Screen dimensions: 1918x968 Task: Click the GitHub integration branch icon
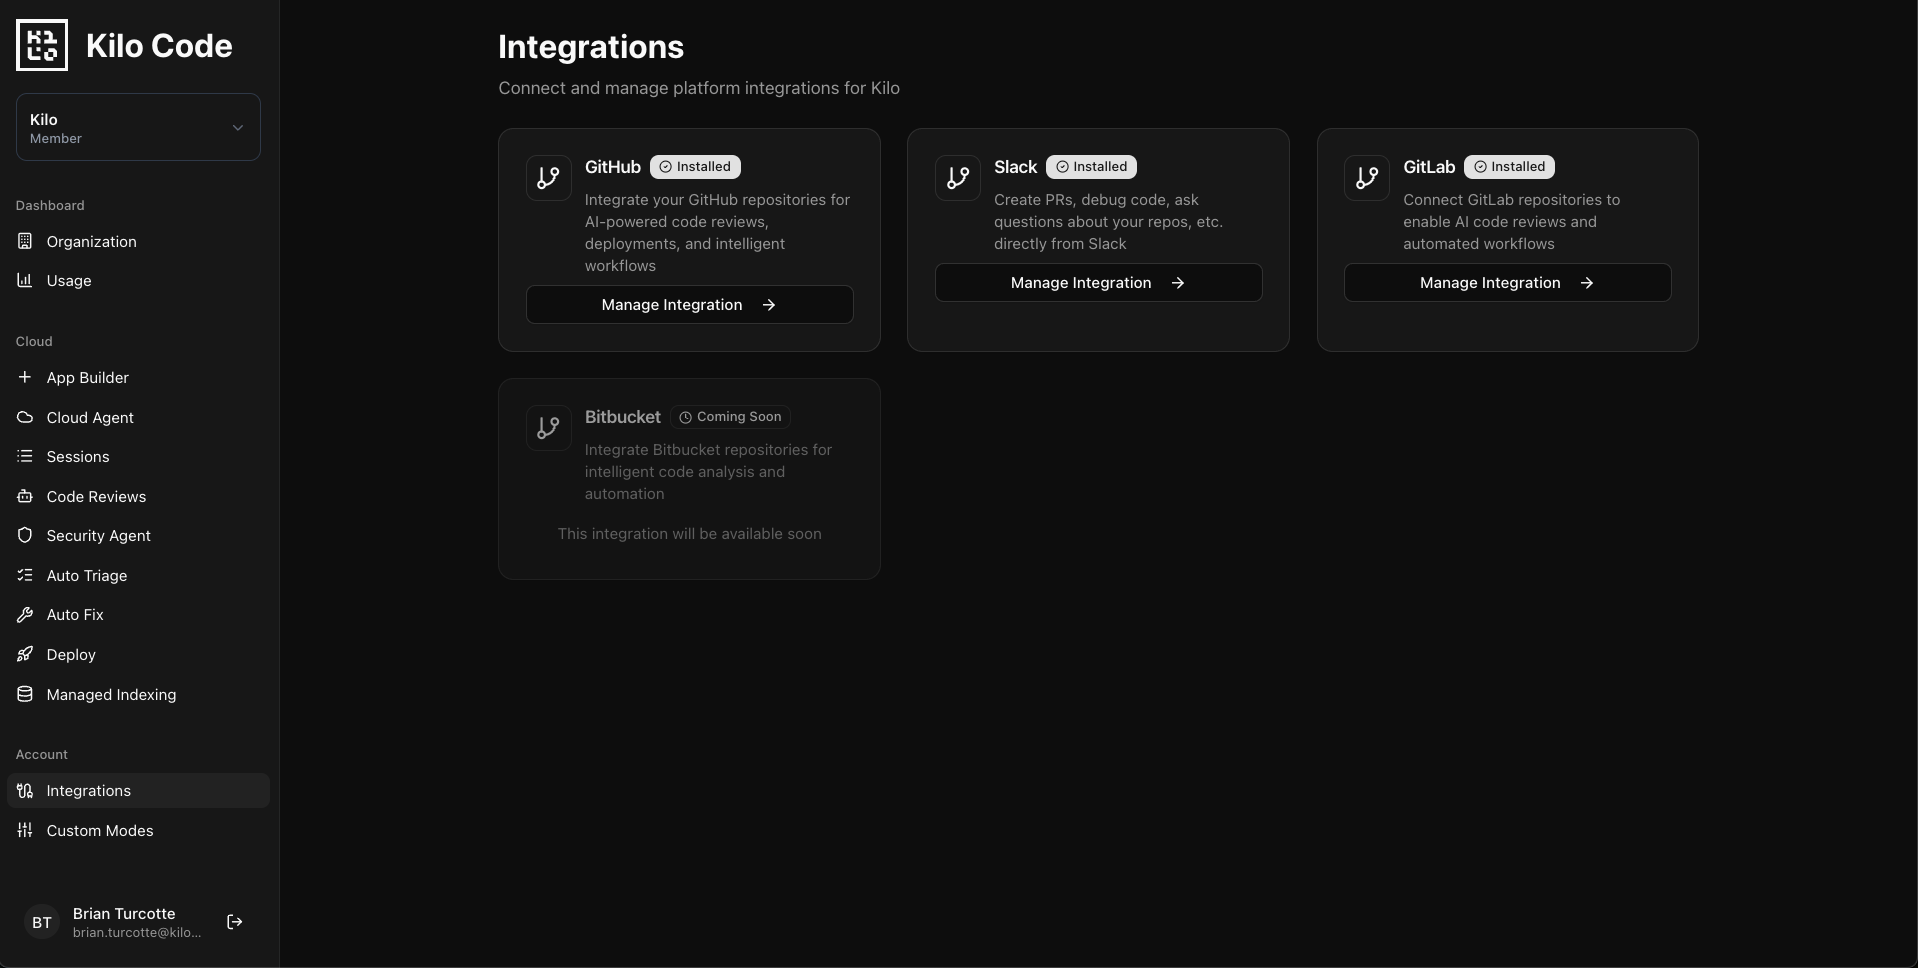[x=548, y=178]
